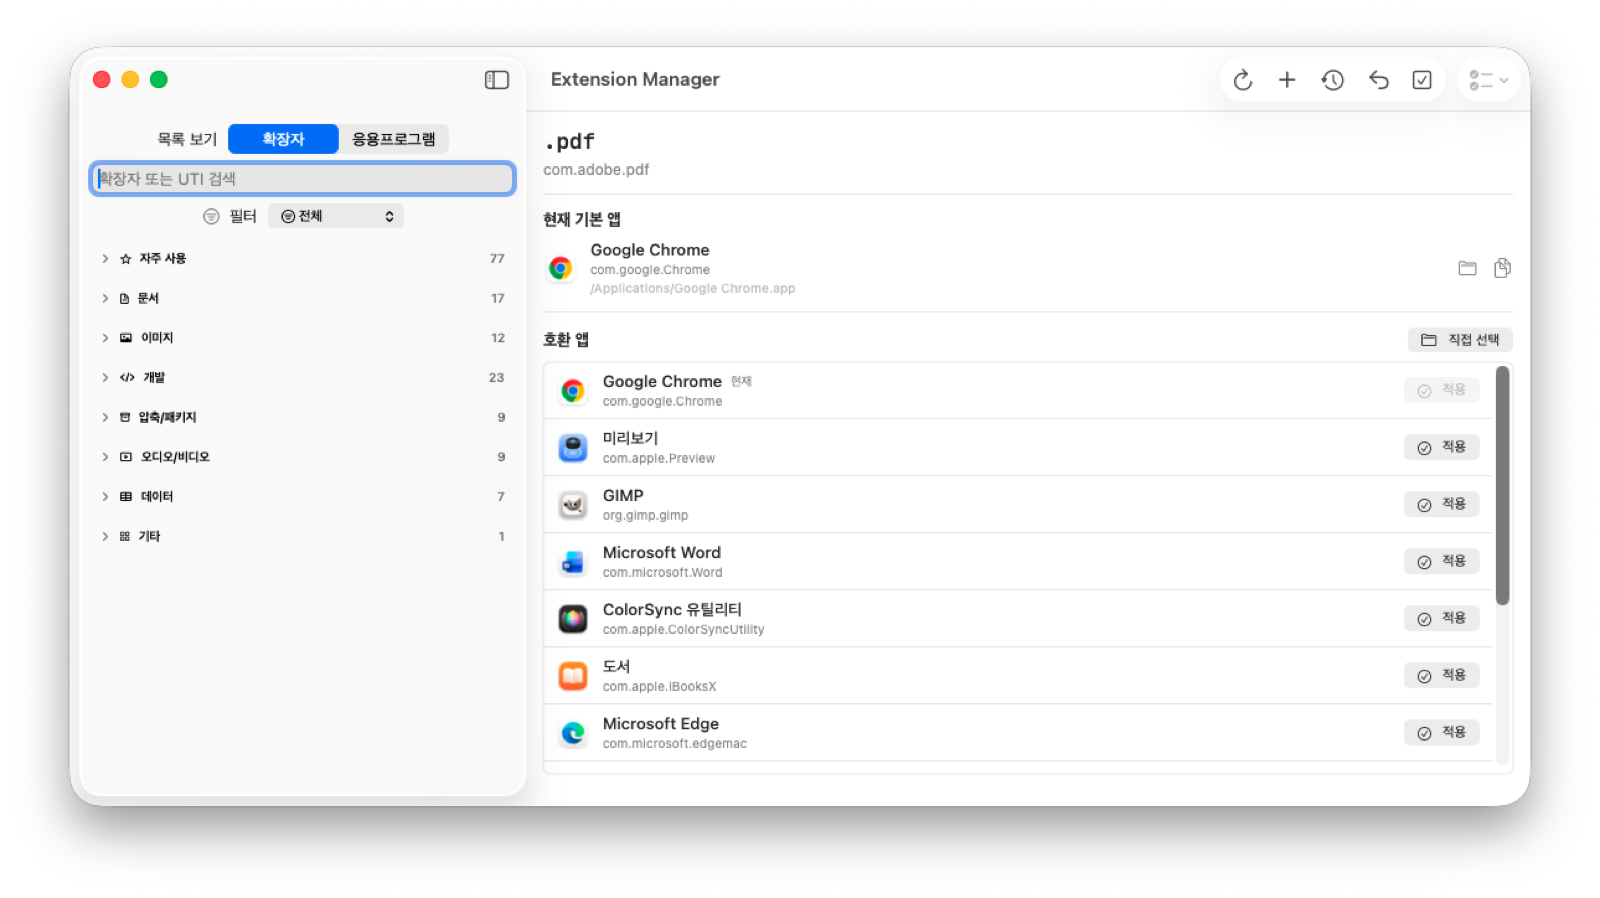
Task: Click the 미리보기 Preview app icon
Action: pyautogui.click(x=573, y=448)
